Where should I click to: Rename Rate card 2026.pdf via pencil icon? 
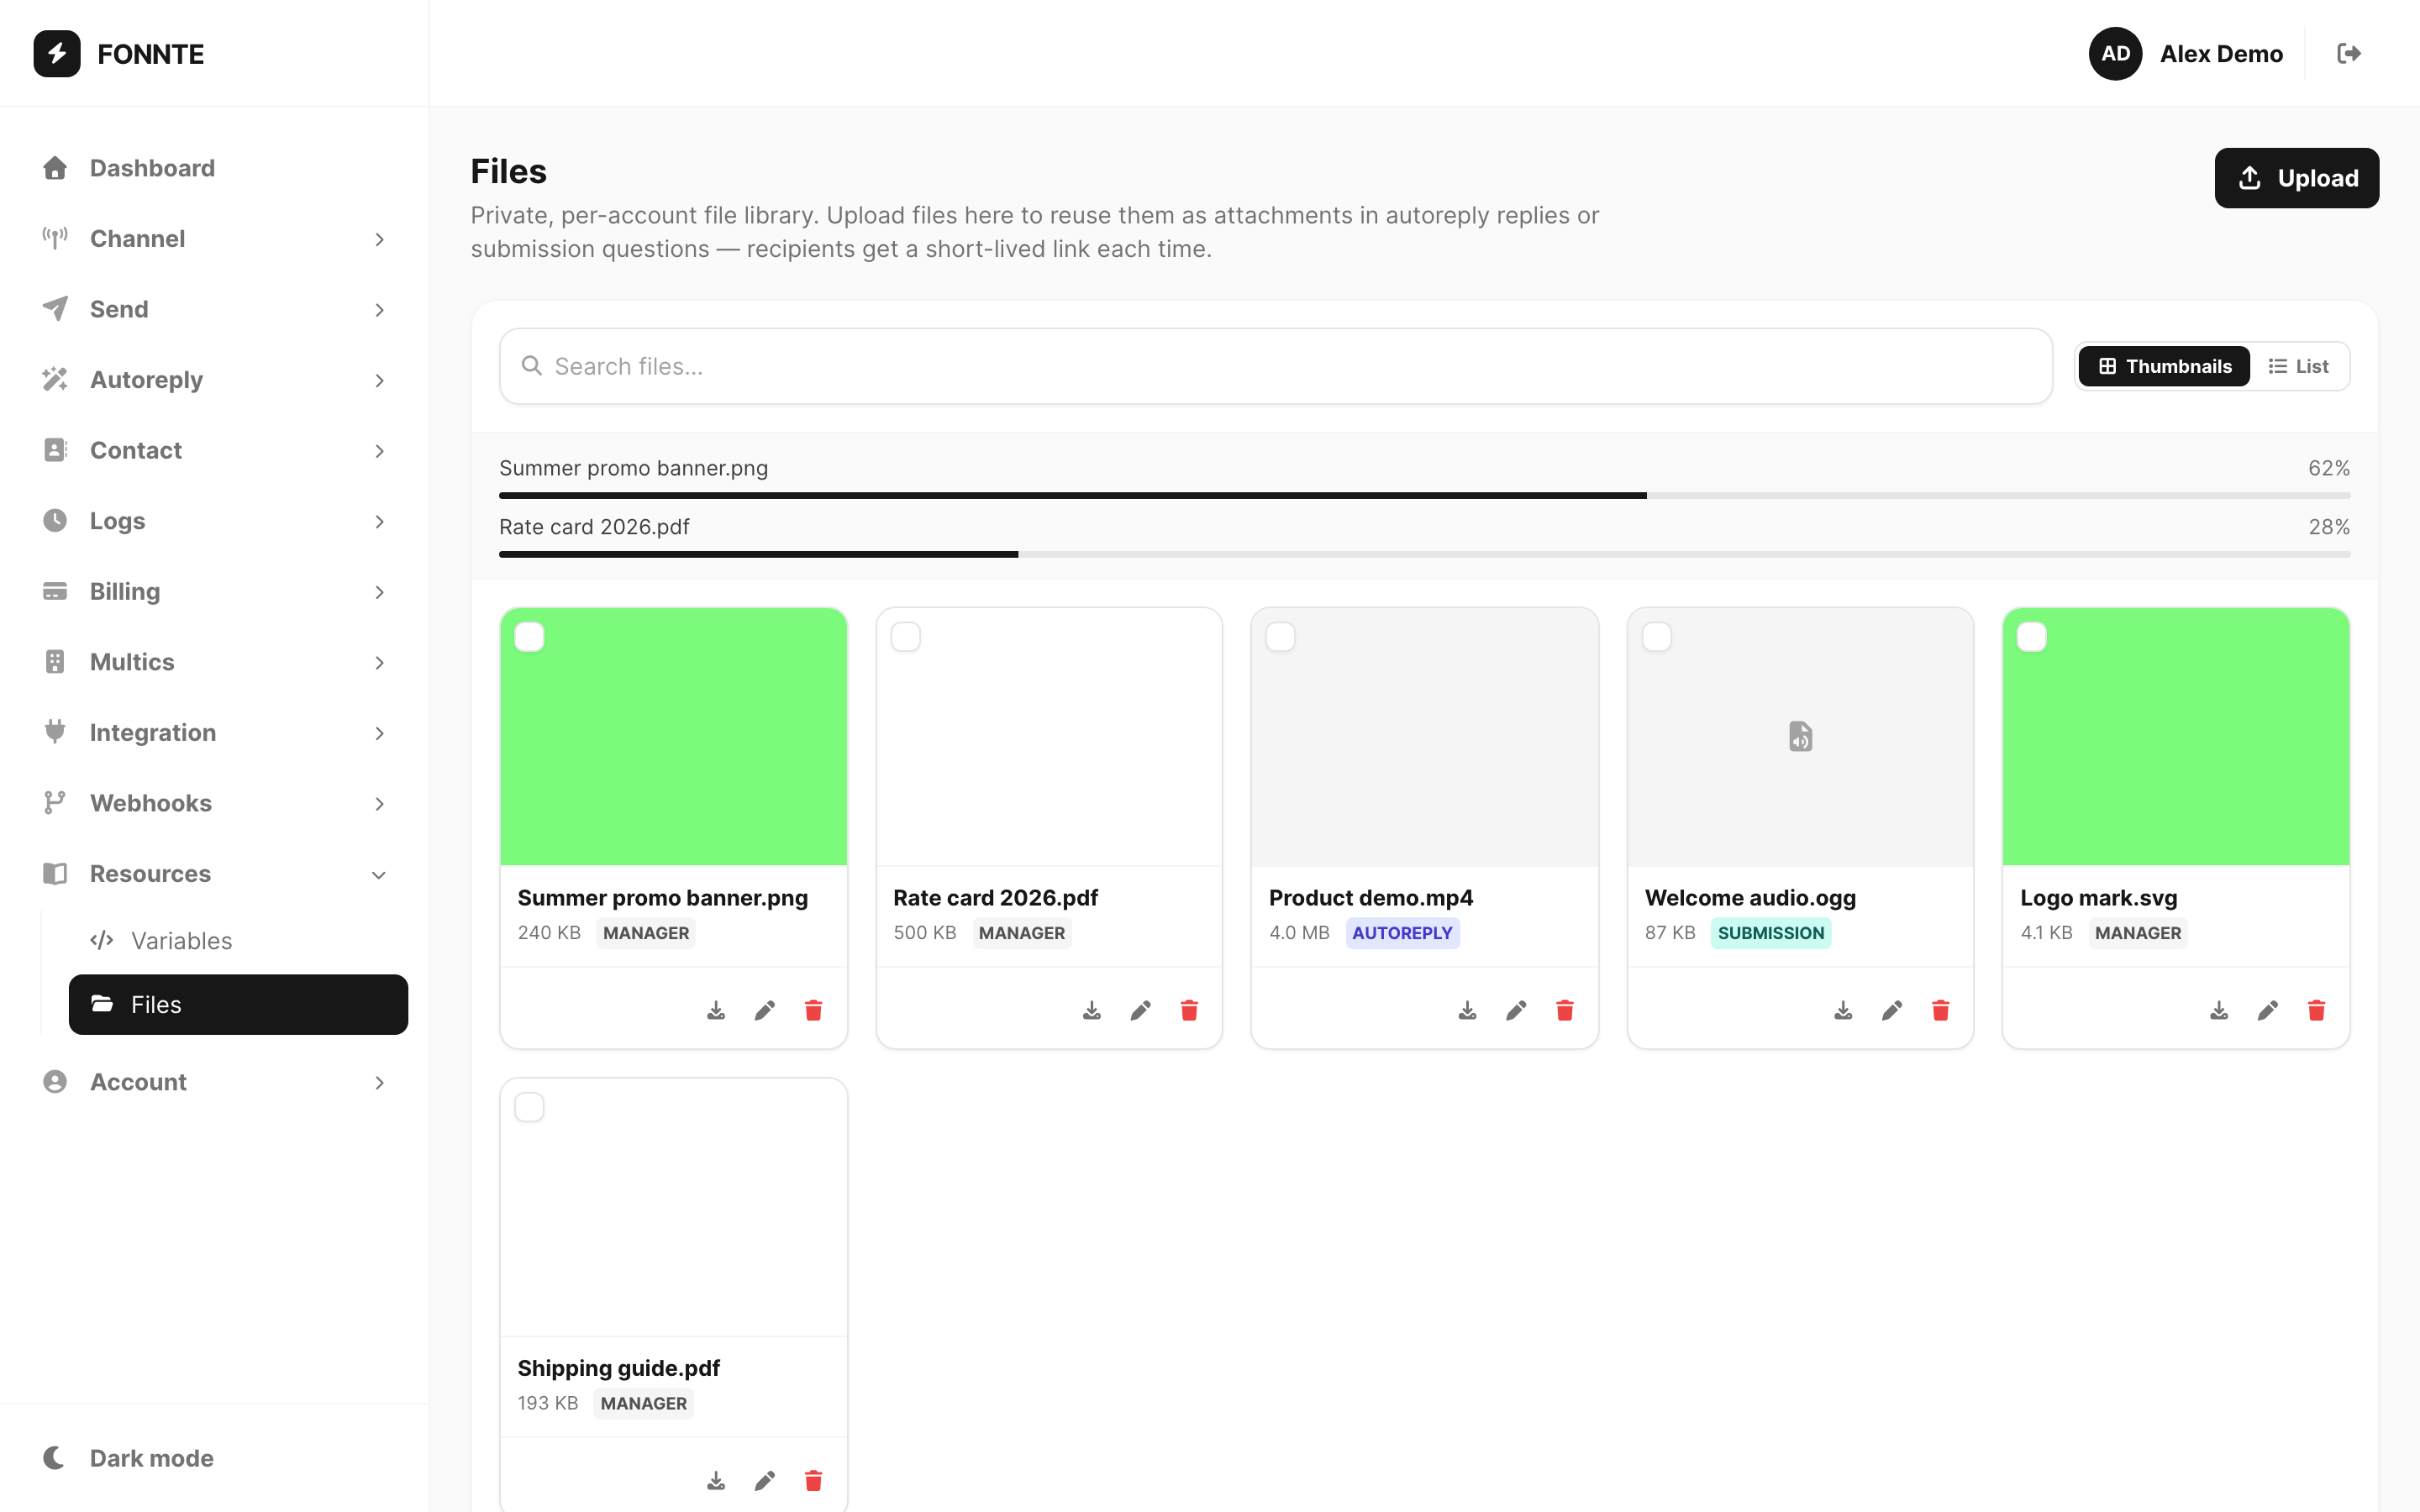tap(1141, 1010)
